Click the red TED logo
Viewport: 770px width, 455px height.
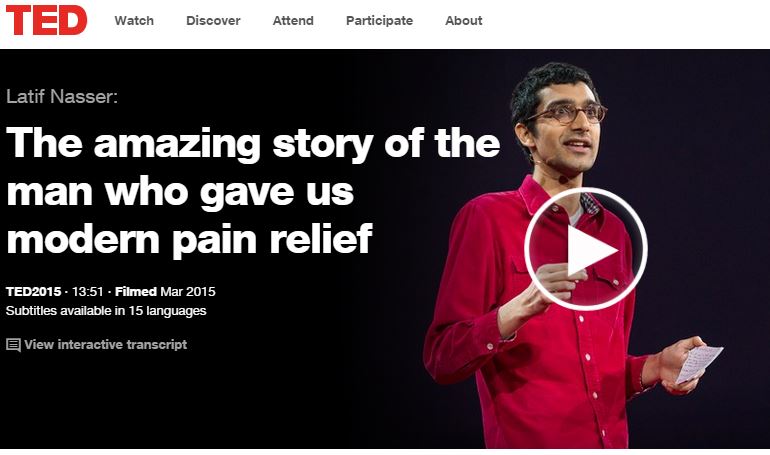[46, 20]
